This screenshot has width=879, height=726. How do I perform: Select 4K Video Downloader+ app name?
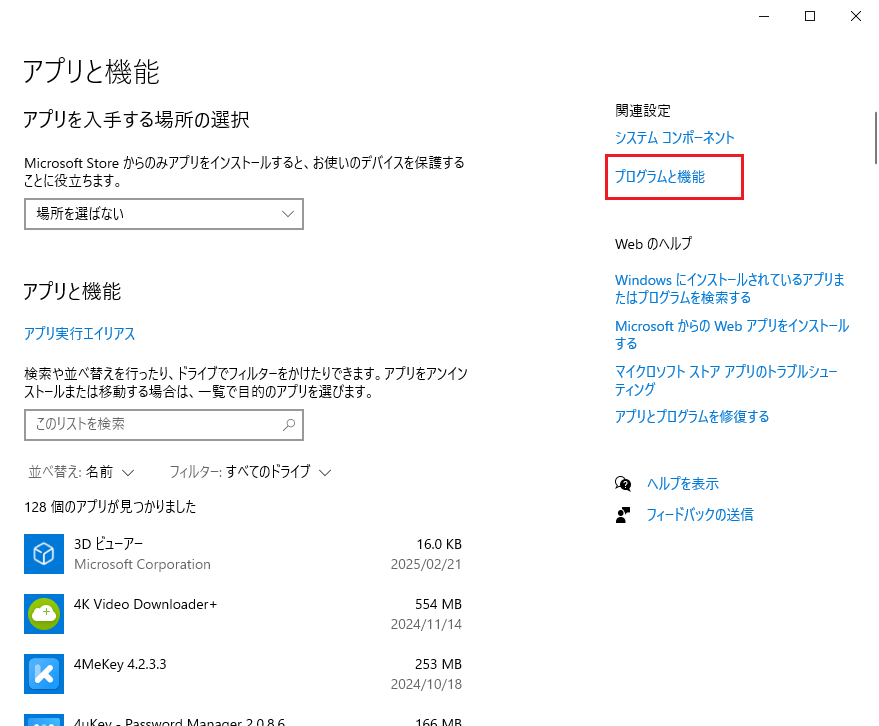coord(145,604)
